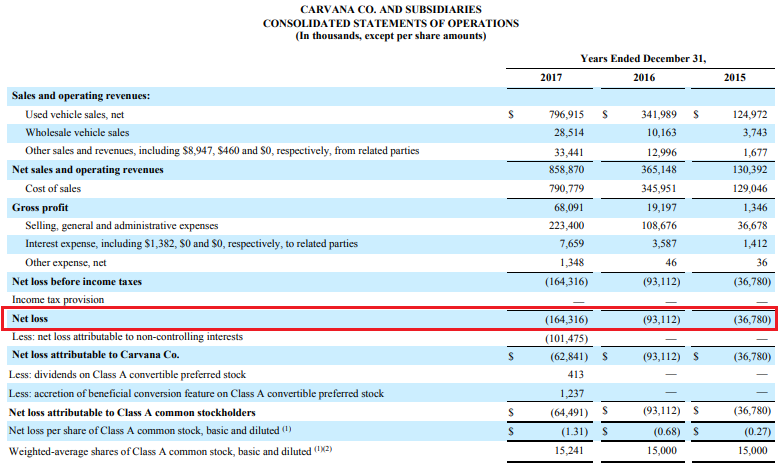Select the 33,441 other revenues value

[x=569, y=153]
